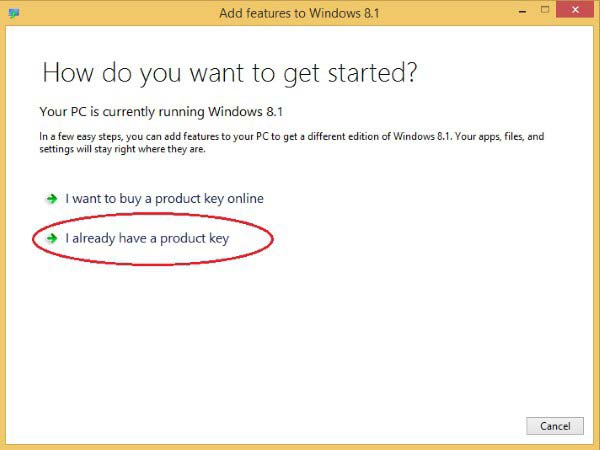Close the Add features to Windows 8.1 window
The height and width of the screenshot is (450, 600).
tap(575, 10)
